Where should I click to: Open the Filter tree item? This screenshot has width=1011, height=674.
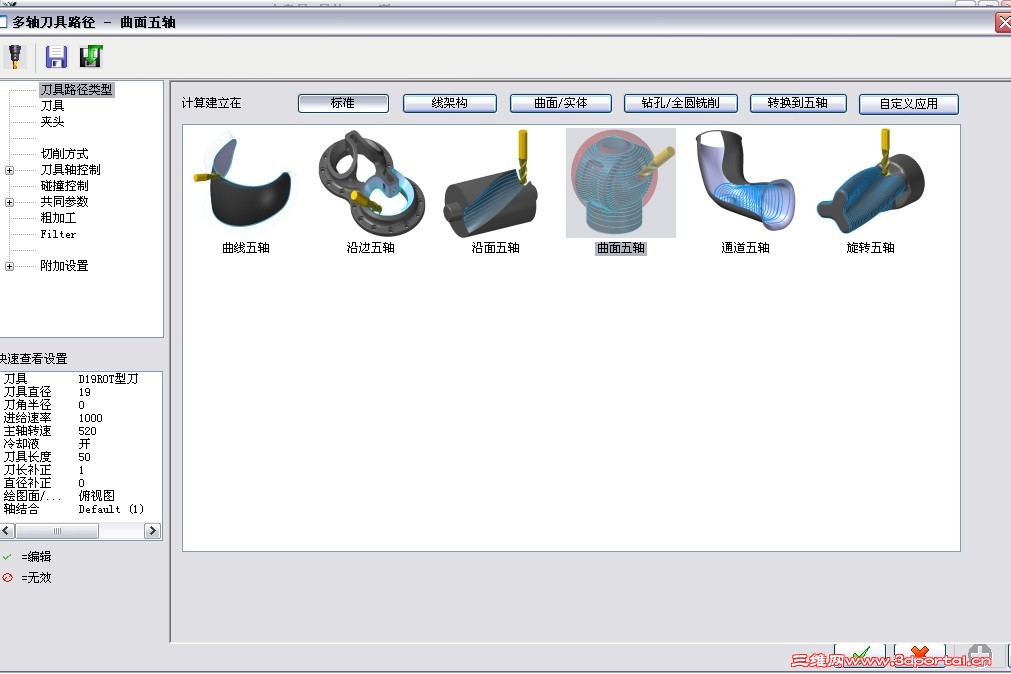click(58, 234)
